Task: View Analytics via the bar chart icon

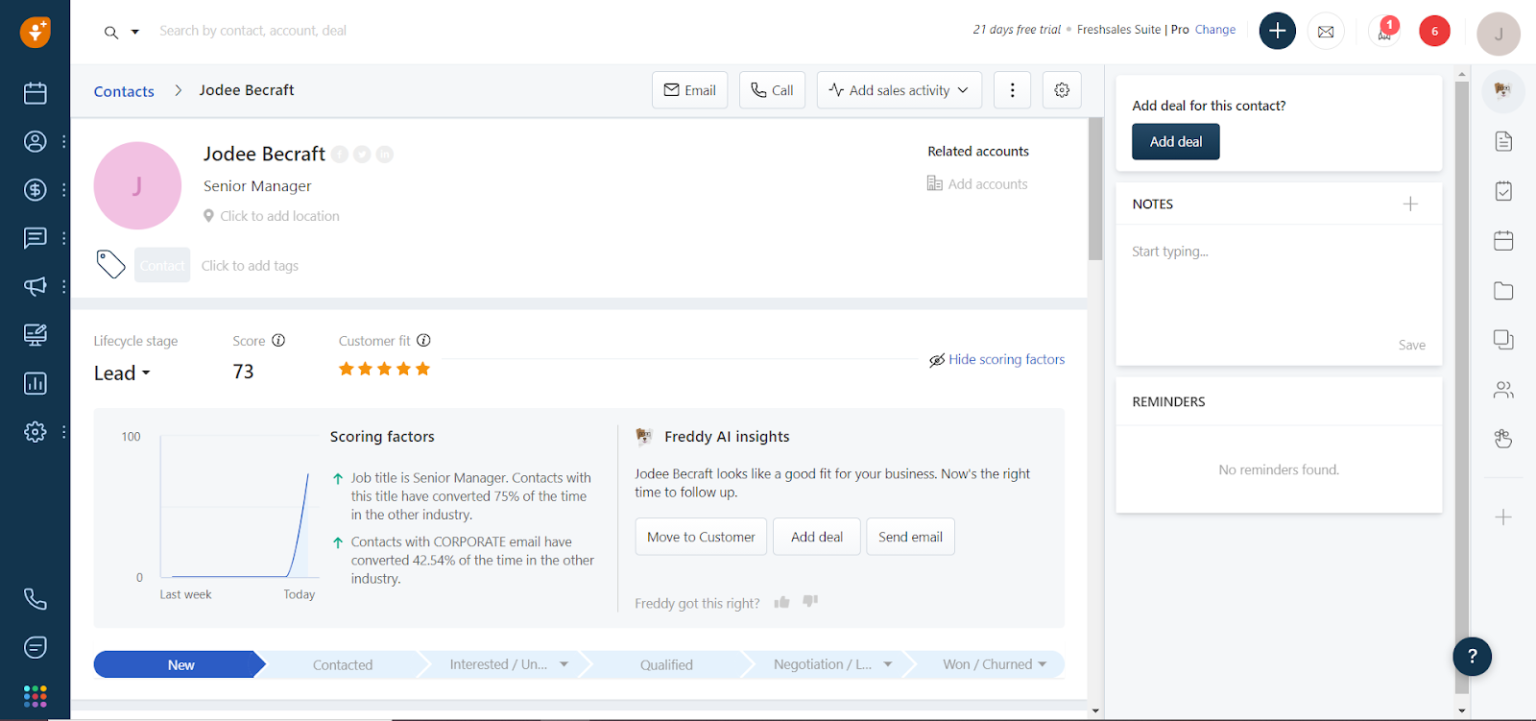Action: [35, 383]
